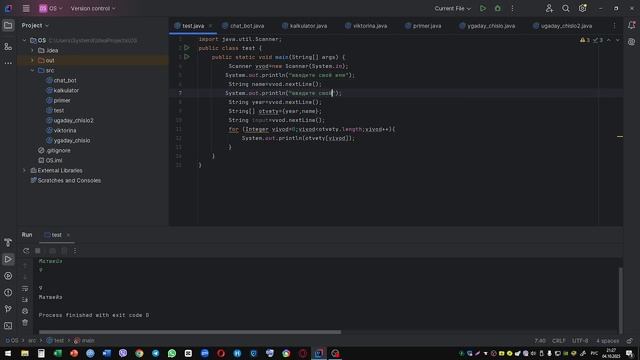
Task: Open WhatsApp from the taskbar
Action: pyautogui.click(x=172, y=353)
